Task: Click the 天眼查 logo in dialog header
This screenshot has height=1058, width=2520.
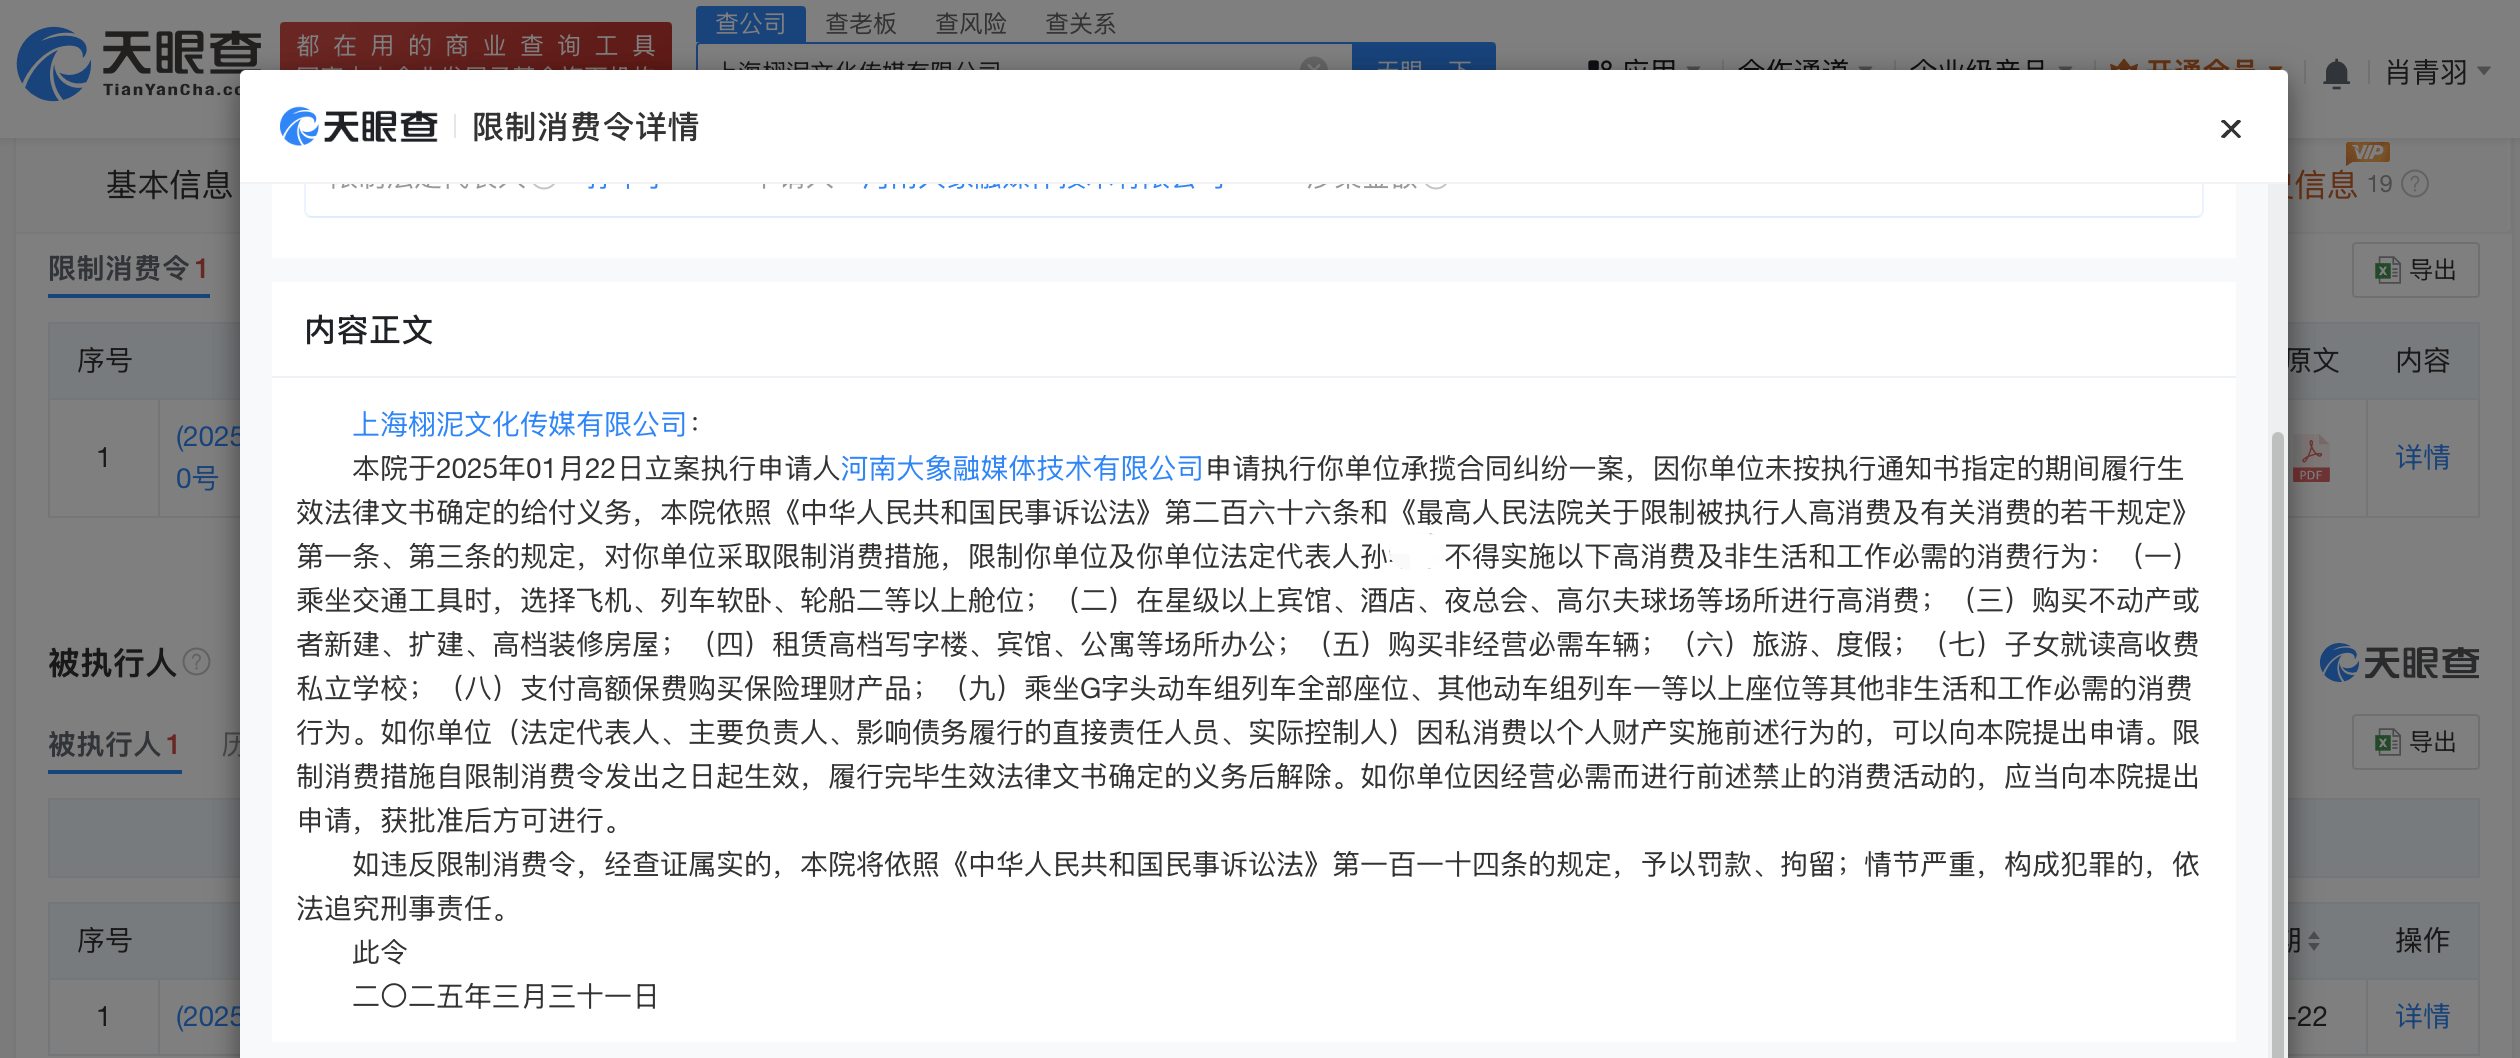Action: pos(359,127)
